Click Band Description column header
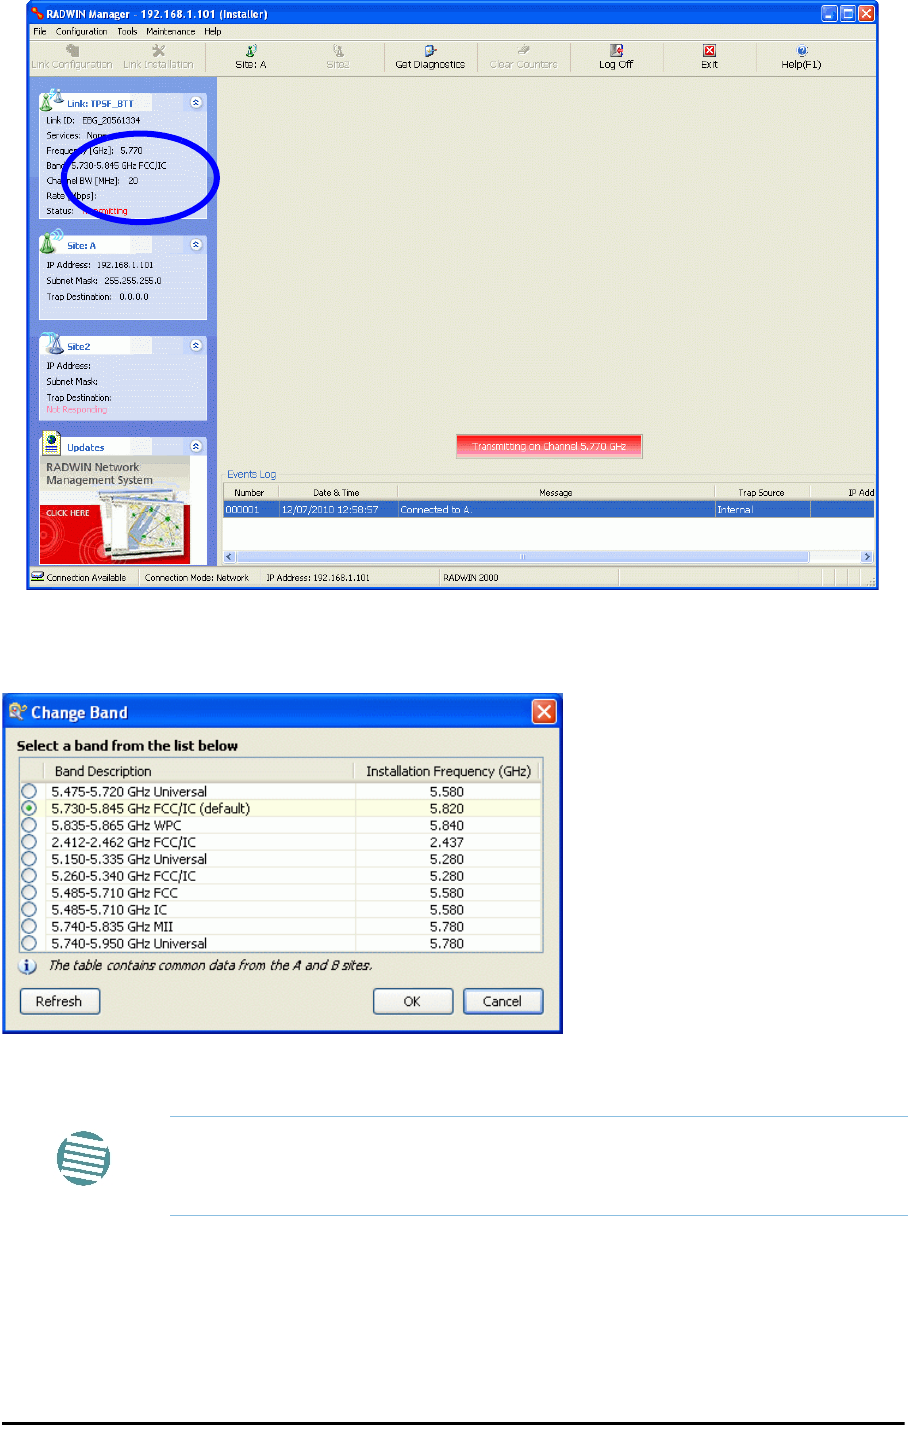The width and height of the screenshot is (908, 1441). coord(199,771)
